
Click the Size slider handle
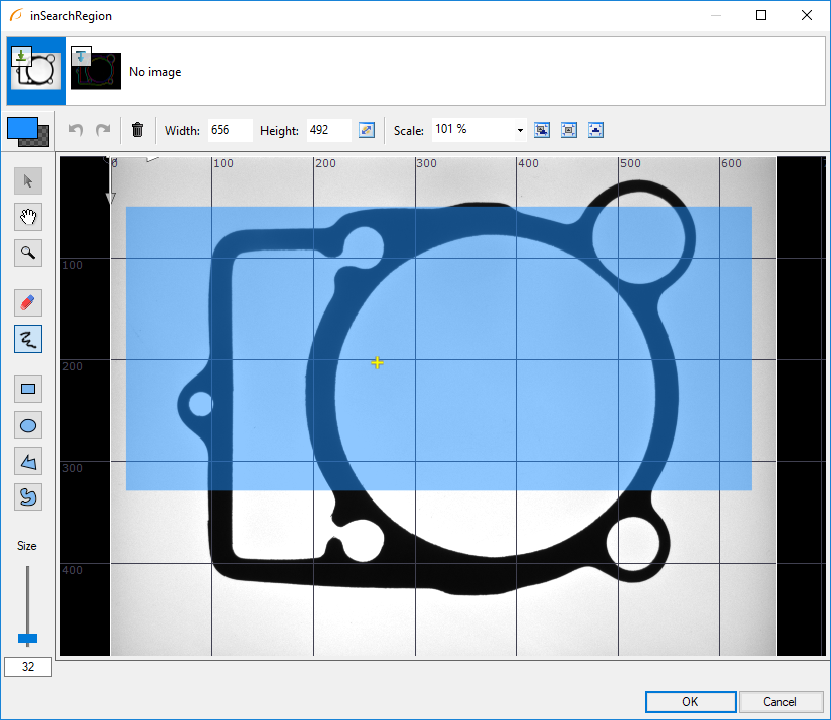point(28,638)
